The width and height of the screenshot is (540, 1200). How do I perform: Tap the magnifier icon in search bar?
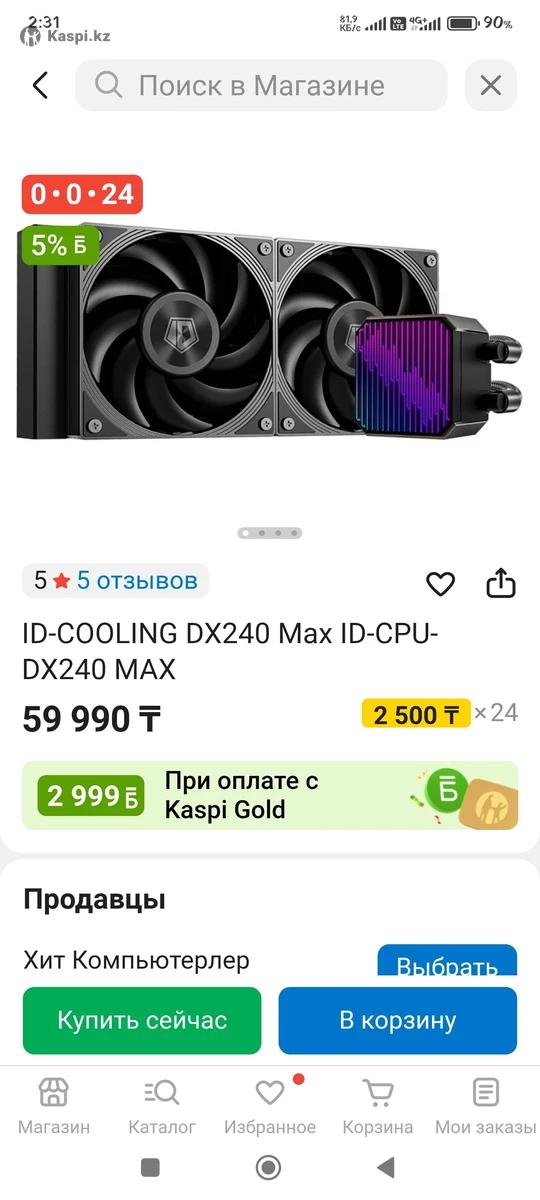(x=108, y=85)
